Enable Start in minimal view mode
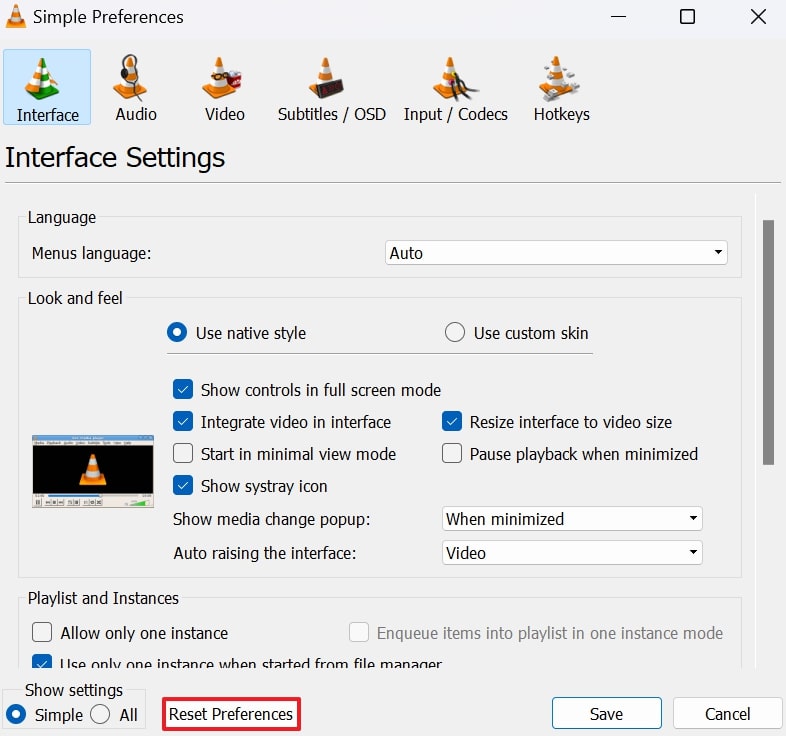 pos(183,454)
